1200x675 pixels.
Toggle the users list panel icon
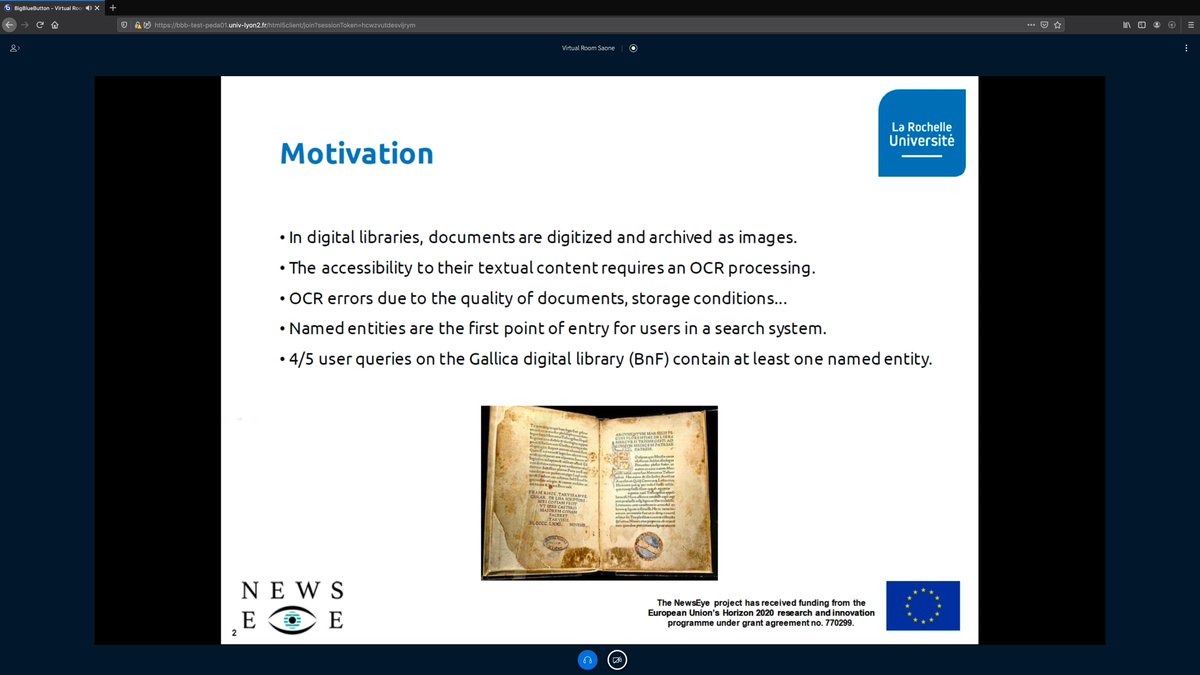click(x=14, y=47)
